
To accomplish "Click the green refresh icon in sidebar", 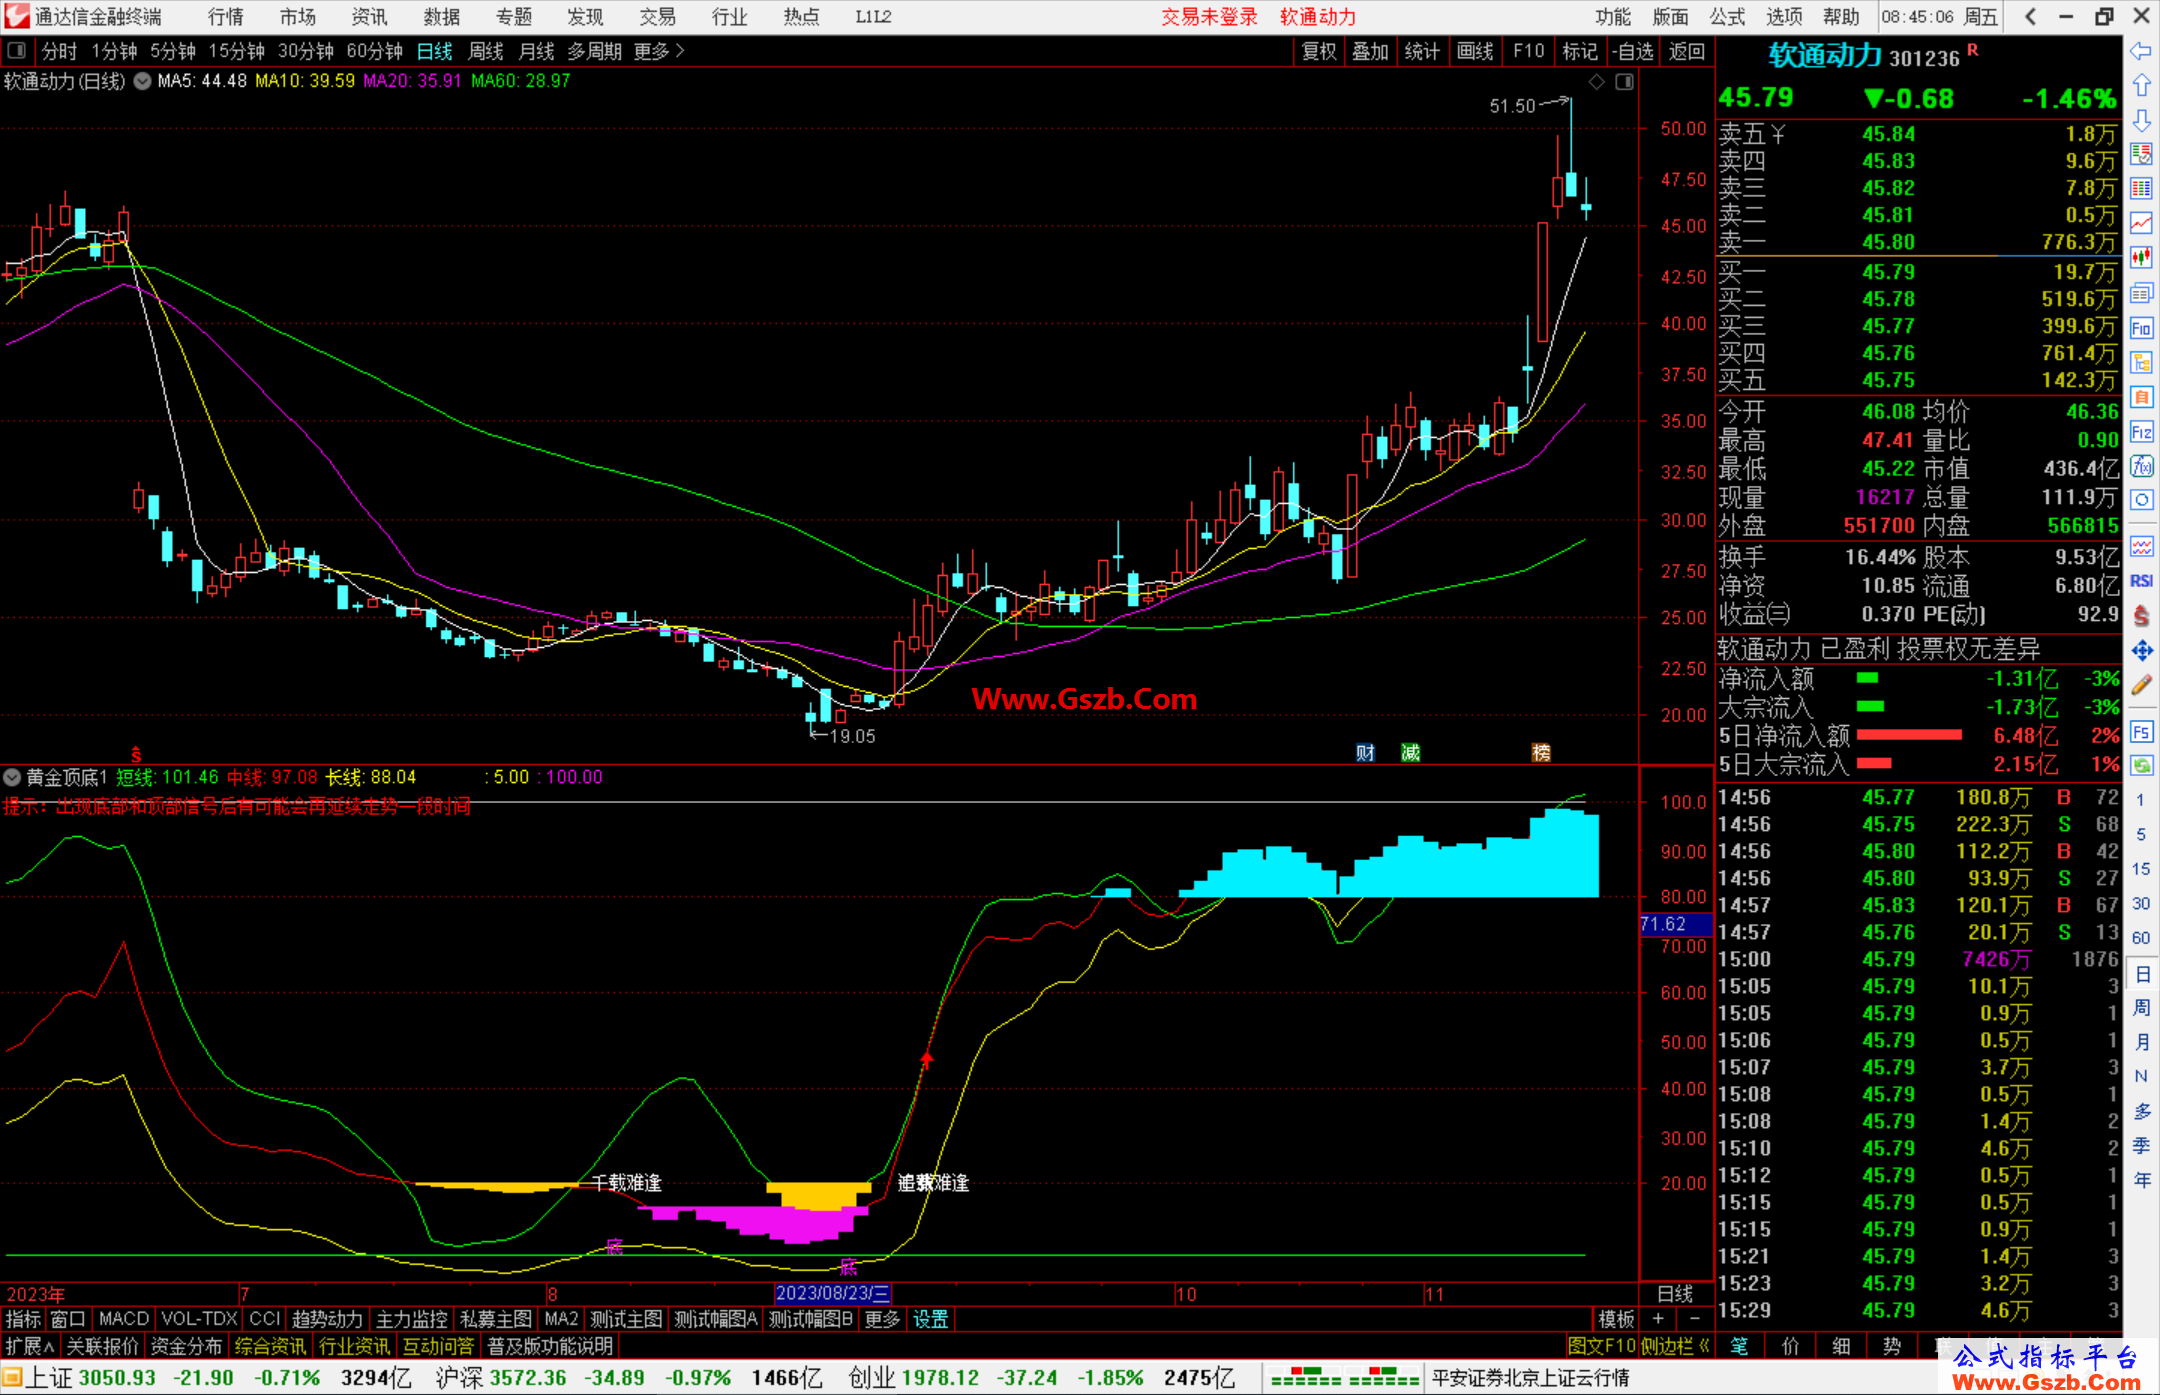I will pyautogui.click(x=2141, y=765).
